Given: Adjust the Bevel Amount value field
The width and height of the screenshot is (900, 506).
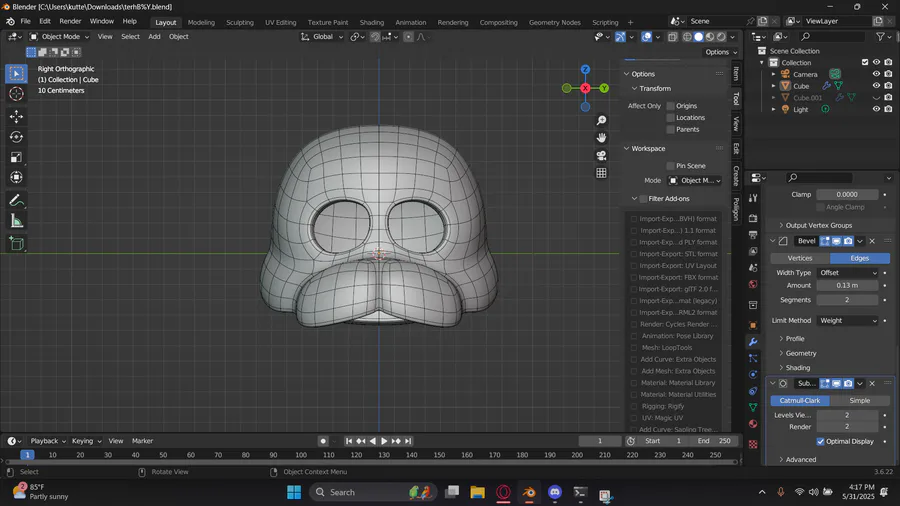Looking at the screenshot, I should (847, 285).
